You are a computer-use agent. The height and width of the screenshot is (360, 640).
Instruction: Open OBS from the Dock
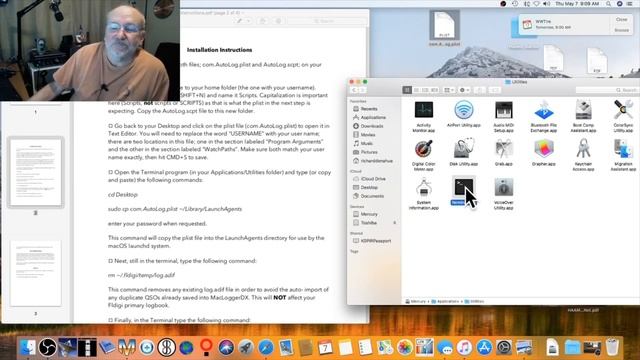click(47, 347)
